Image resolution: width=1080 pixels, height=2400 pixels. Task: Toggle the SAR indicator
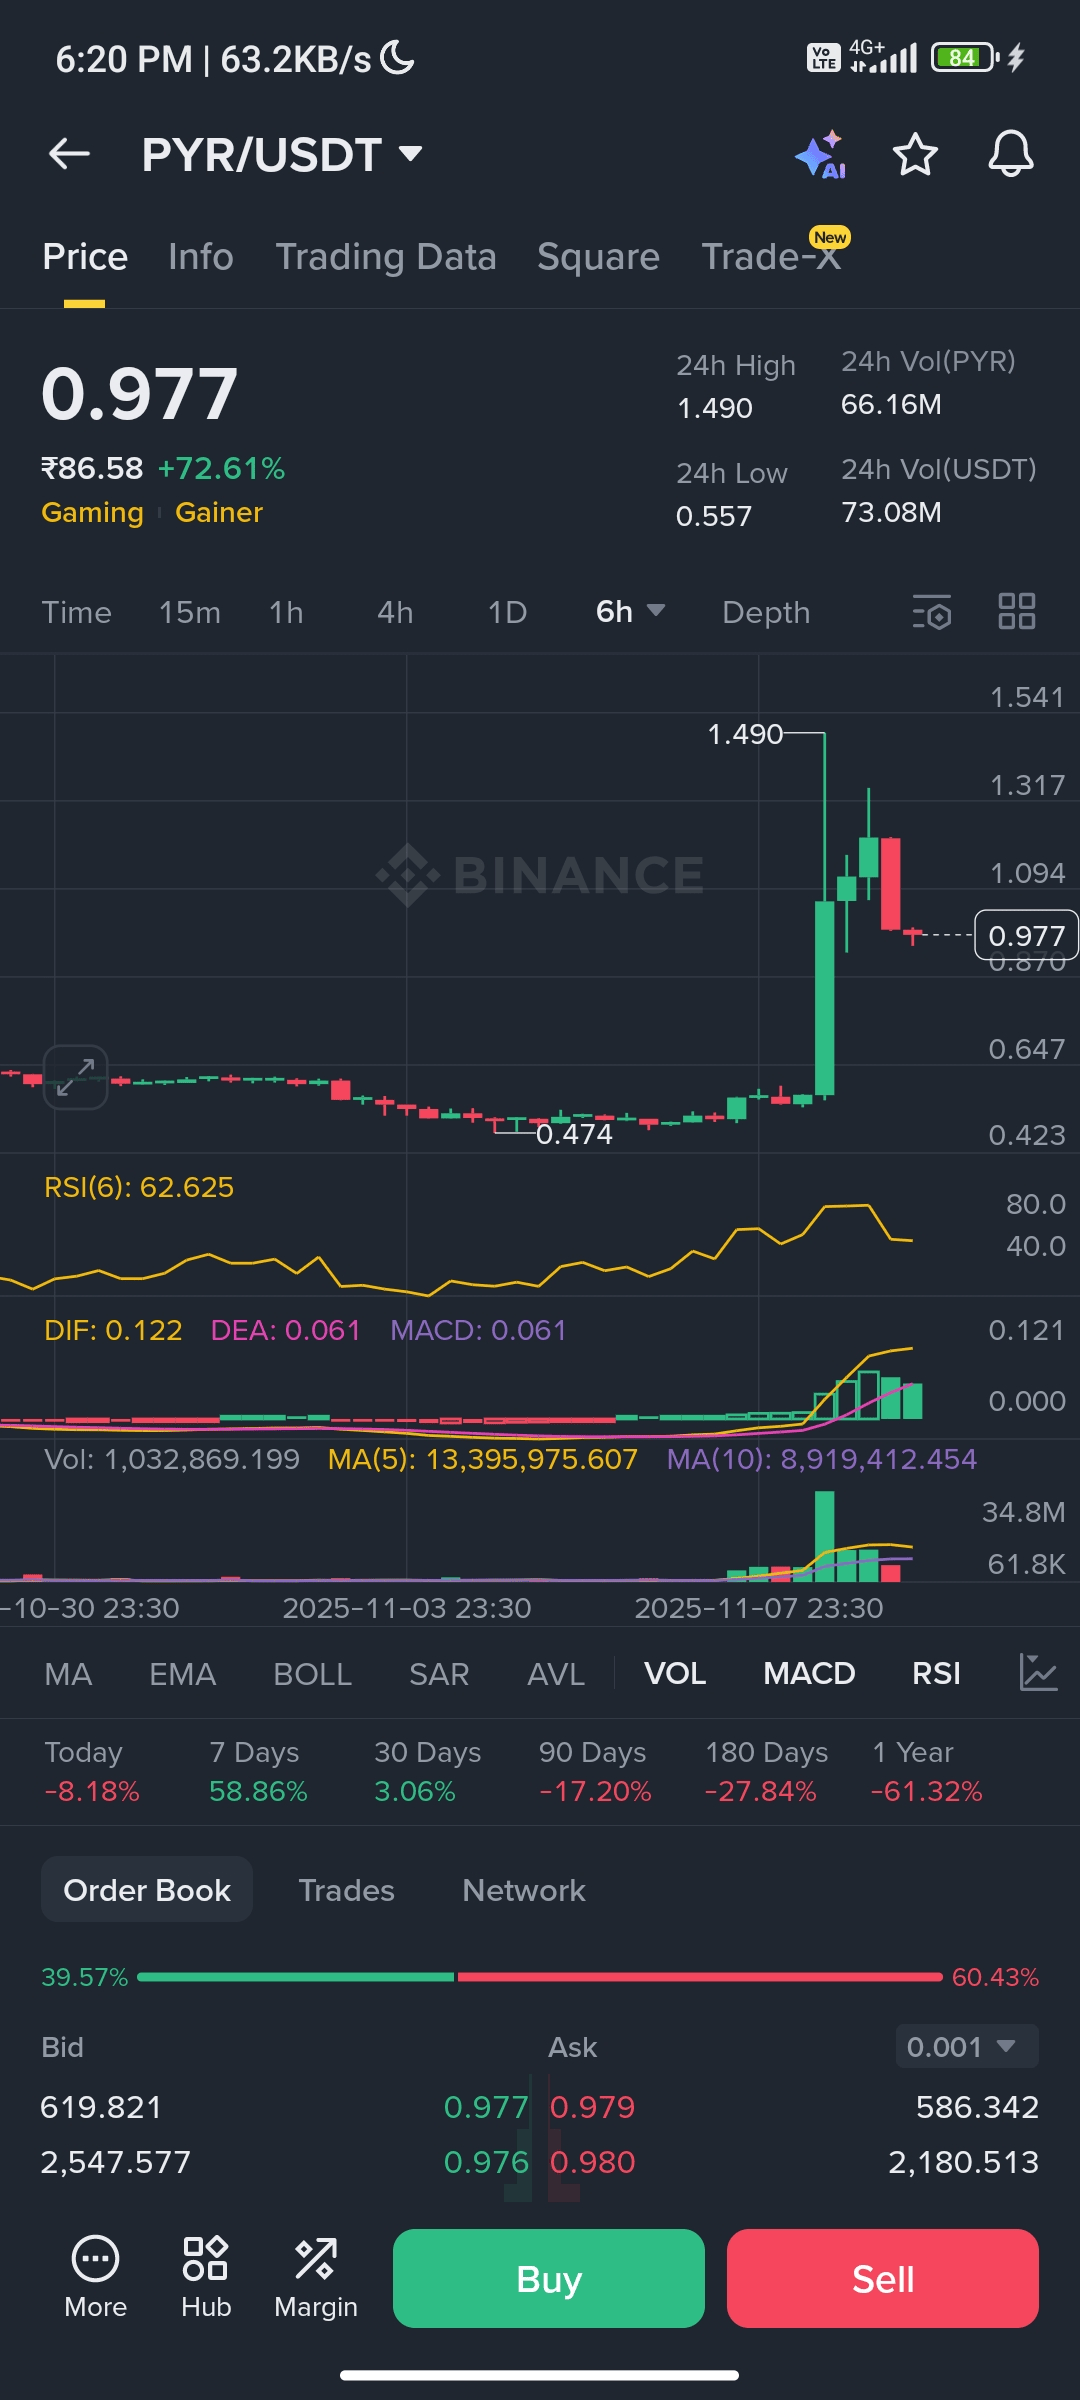439,1673
